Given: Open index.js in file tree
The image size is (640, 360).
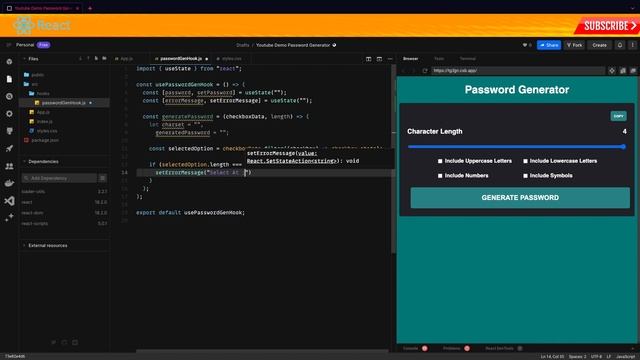Looking at the screenshot, I should 41,122.
